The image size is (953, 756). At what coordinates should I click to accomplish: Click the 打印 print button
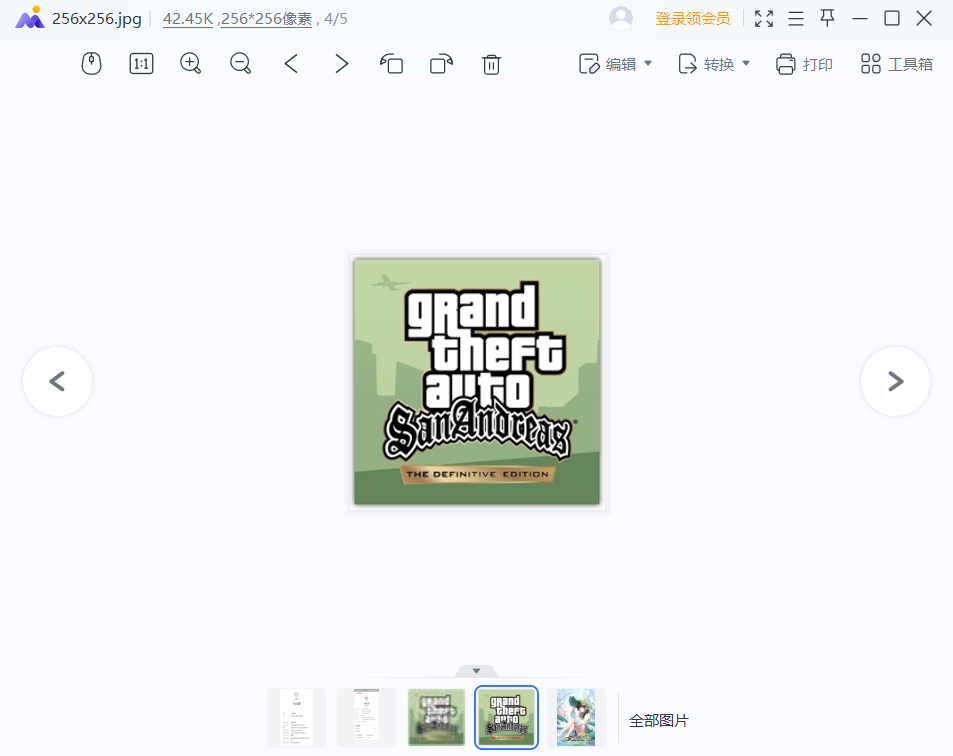(804, 64)
